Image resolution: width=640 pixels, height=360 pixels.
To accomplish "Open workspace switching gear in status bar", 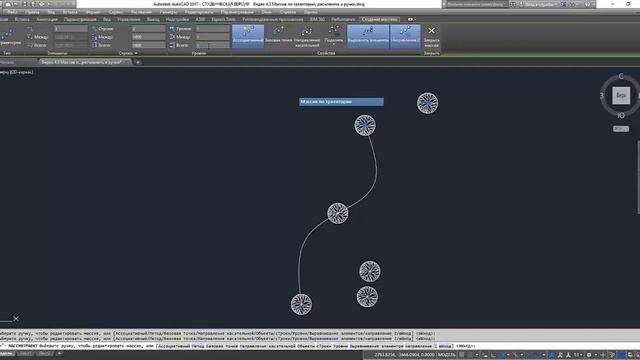I will [x=590, y=355].
